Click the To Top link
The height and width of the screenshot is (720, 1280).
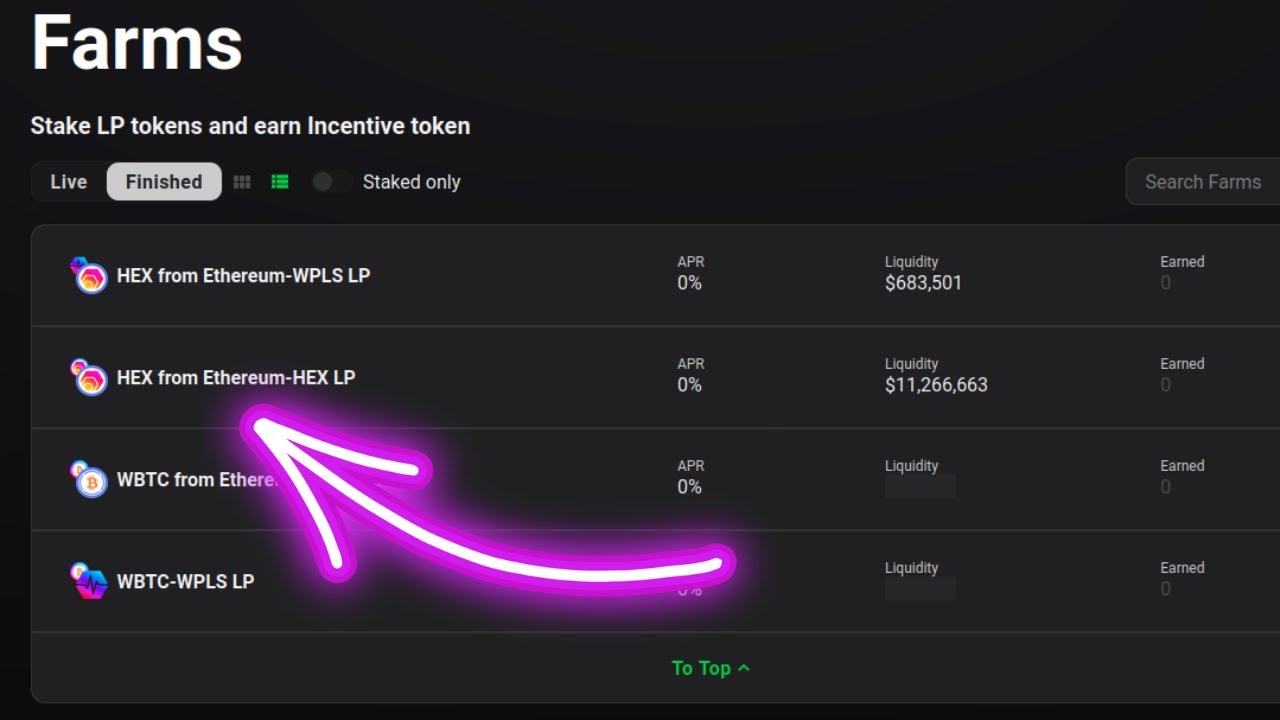coord(711,668)
